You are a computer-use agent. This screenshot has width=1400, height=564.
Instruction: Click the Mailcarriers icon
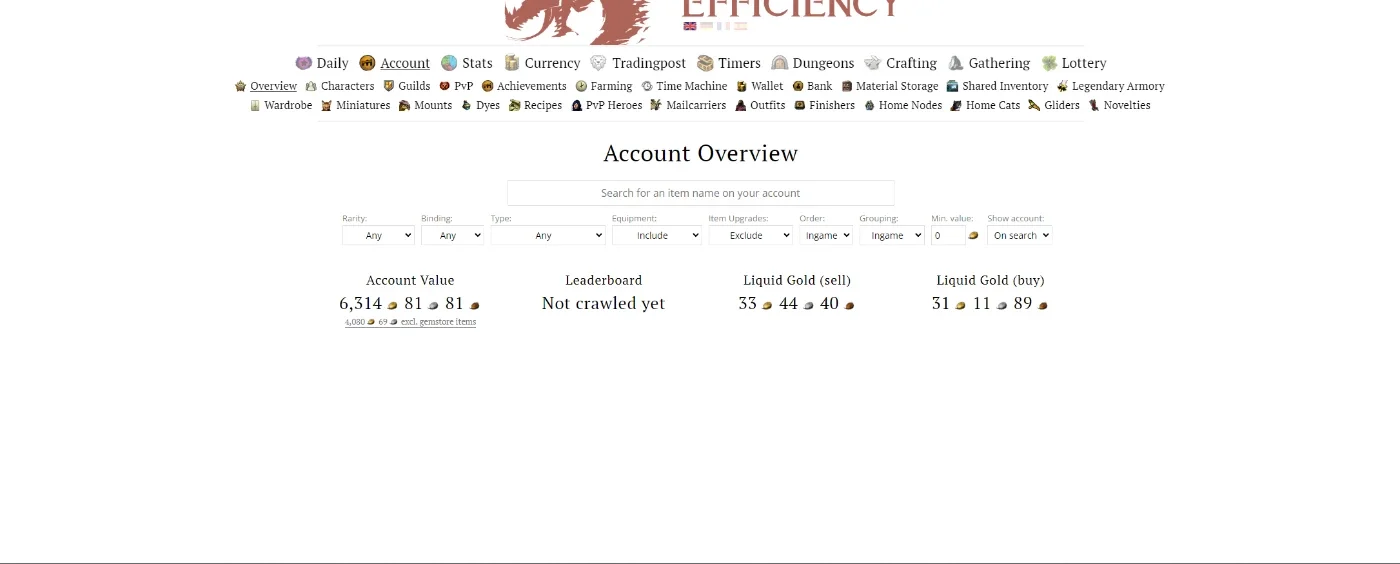pyautogui.click(x=656, y=105)
